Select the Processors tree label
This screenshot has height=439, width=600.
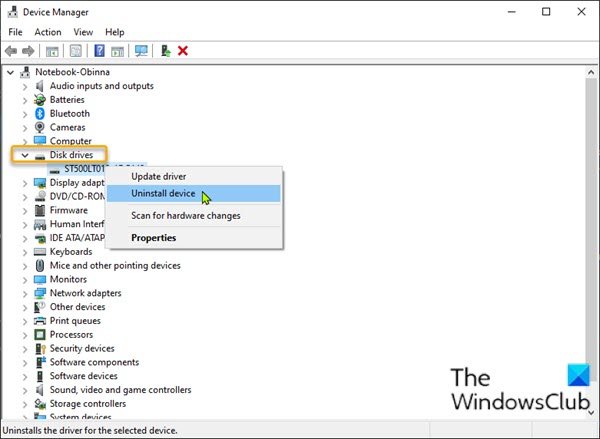click(x=71, y=335)
